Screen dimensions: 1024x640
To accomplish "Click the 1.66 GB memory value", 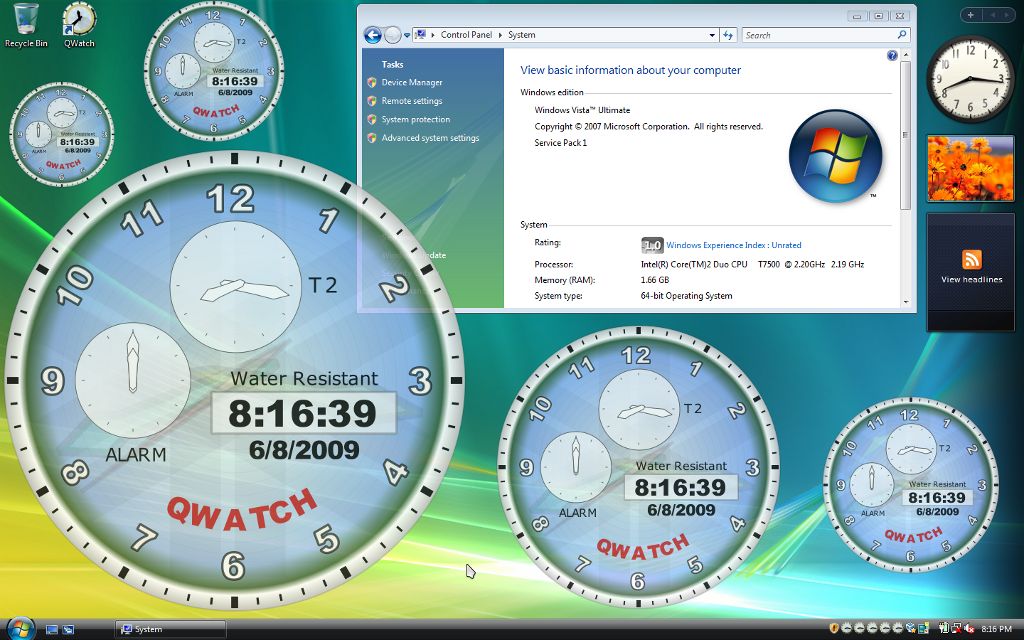I will click(x=654, y=280).
